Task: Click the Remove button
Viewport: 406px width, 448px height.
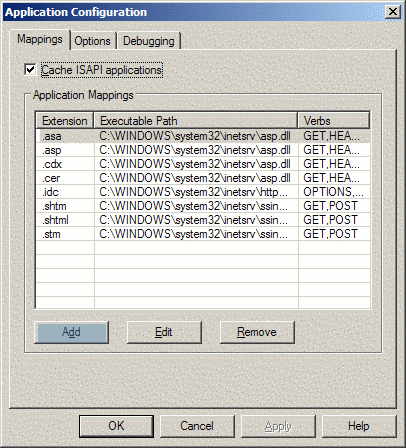Action: click(257, 332)
